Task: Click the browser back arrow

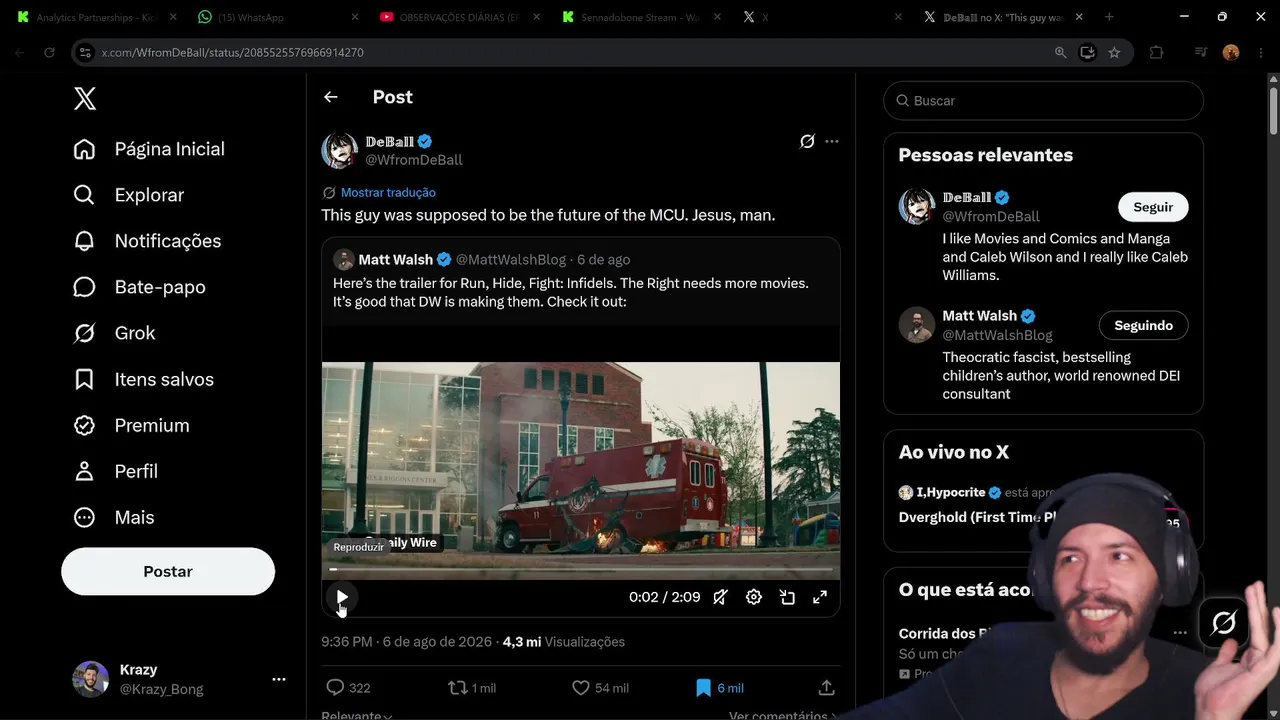Action: tap(19, 53)
